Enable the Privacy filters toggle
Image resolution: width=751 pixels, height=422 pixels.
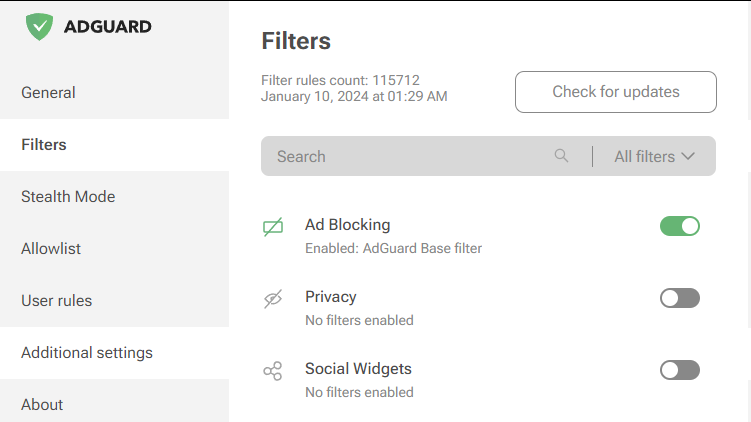coord(679,298)
